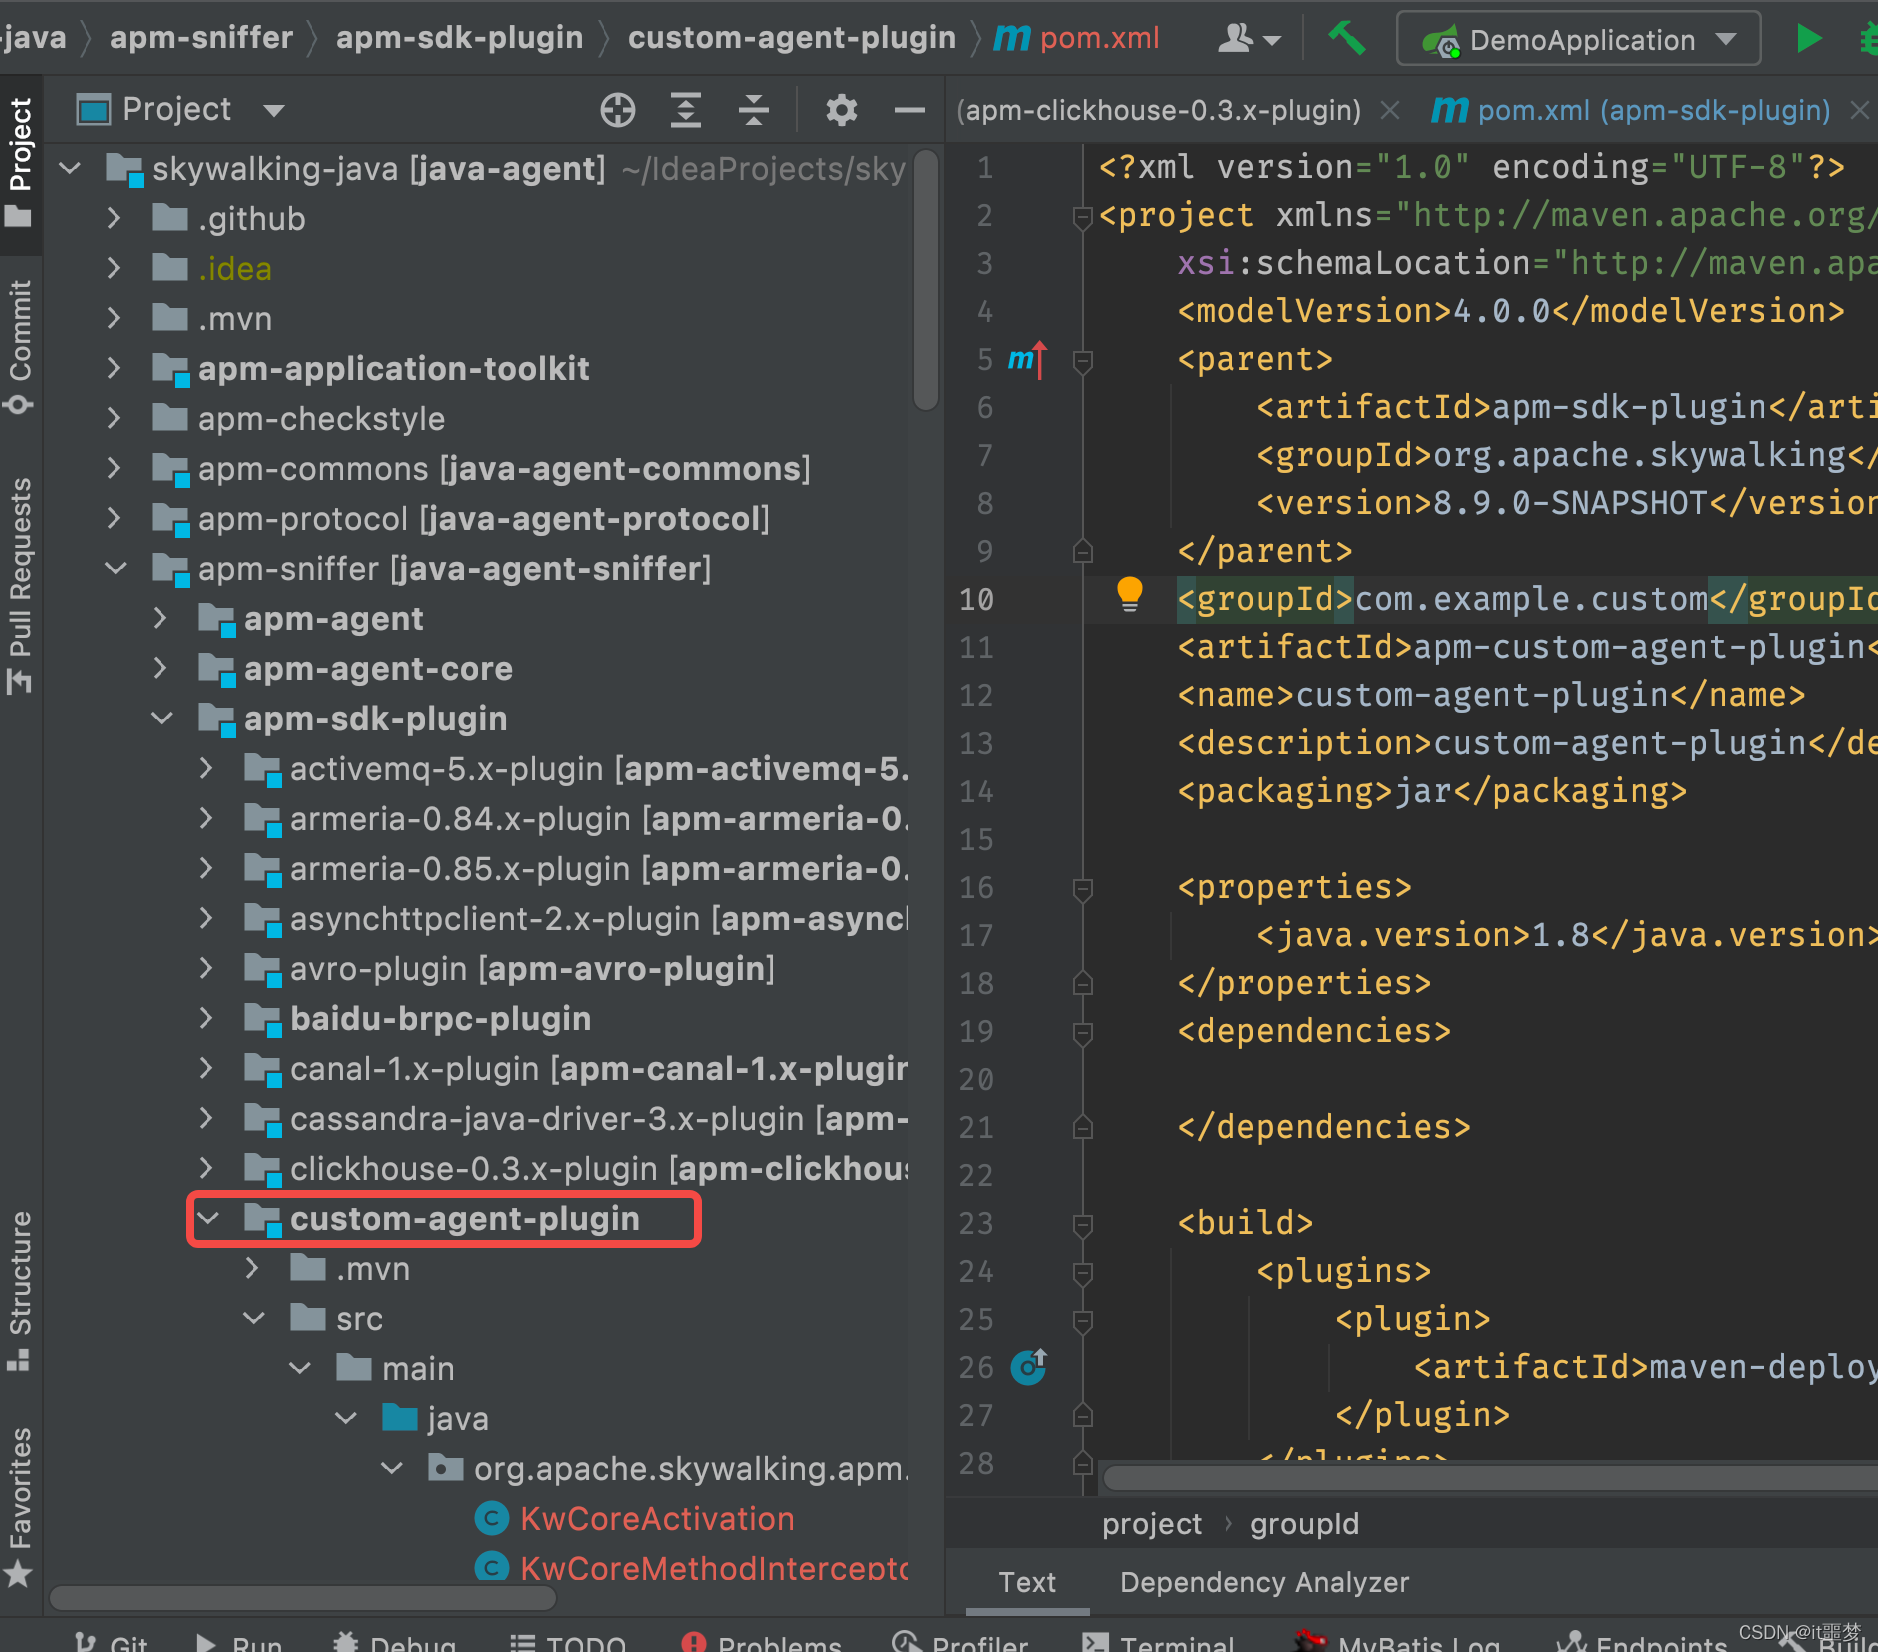Expand the .mvn folder under custom-agent-plugin

click(252, 1268)
